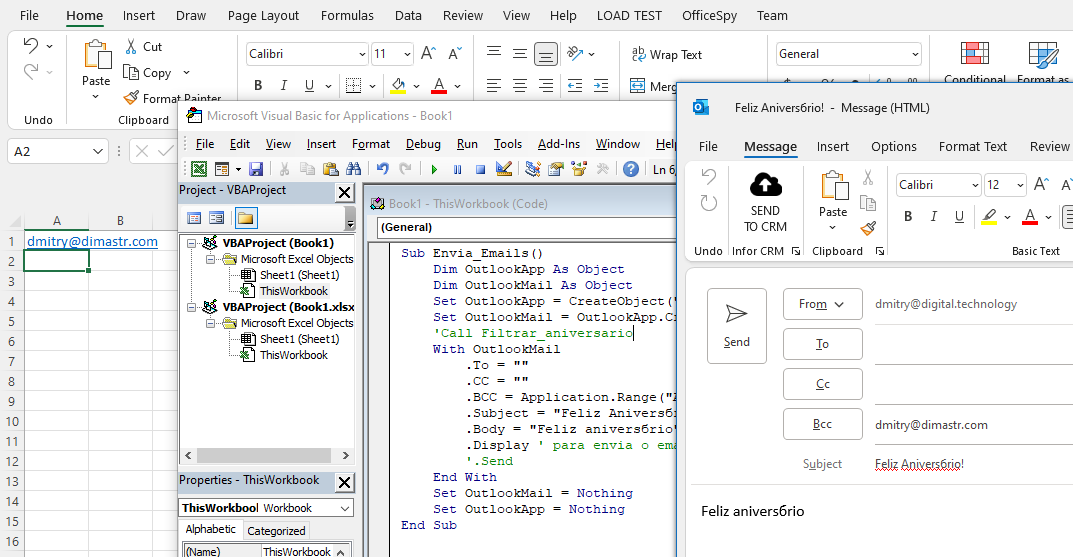Open Excel font name Calibri dropdown
The height and width of the screenshot is (557, 1073).
pos(362,54)
